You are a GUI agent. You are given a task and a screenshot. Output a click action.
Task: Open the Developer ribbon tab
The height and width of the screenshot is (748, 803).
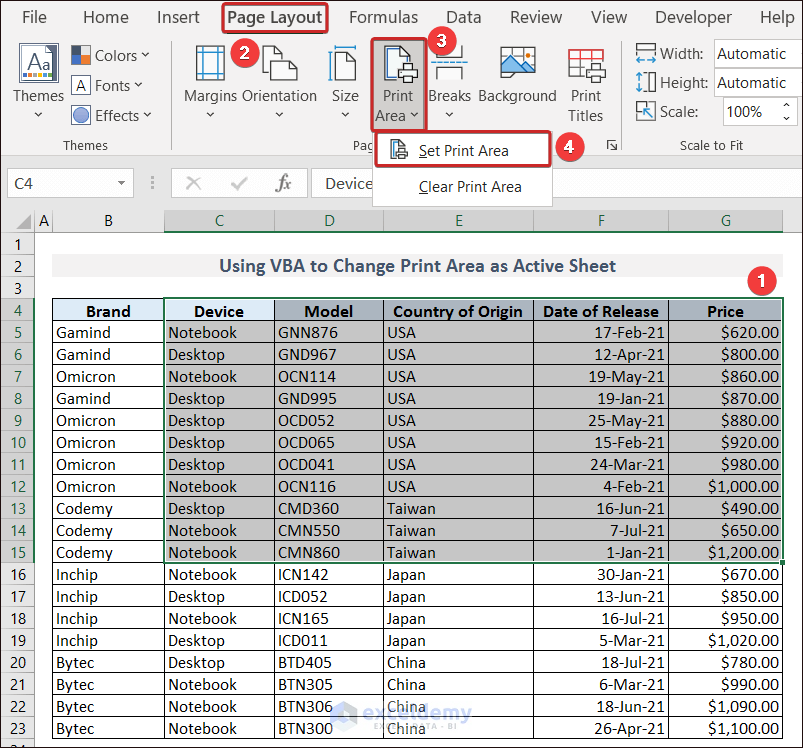693,17
